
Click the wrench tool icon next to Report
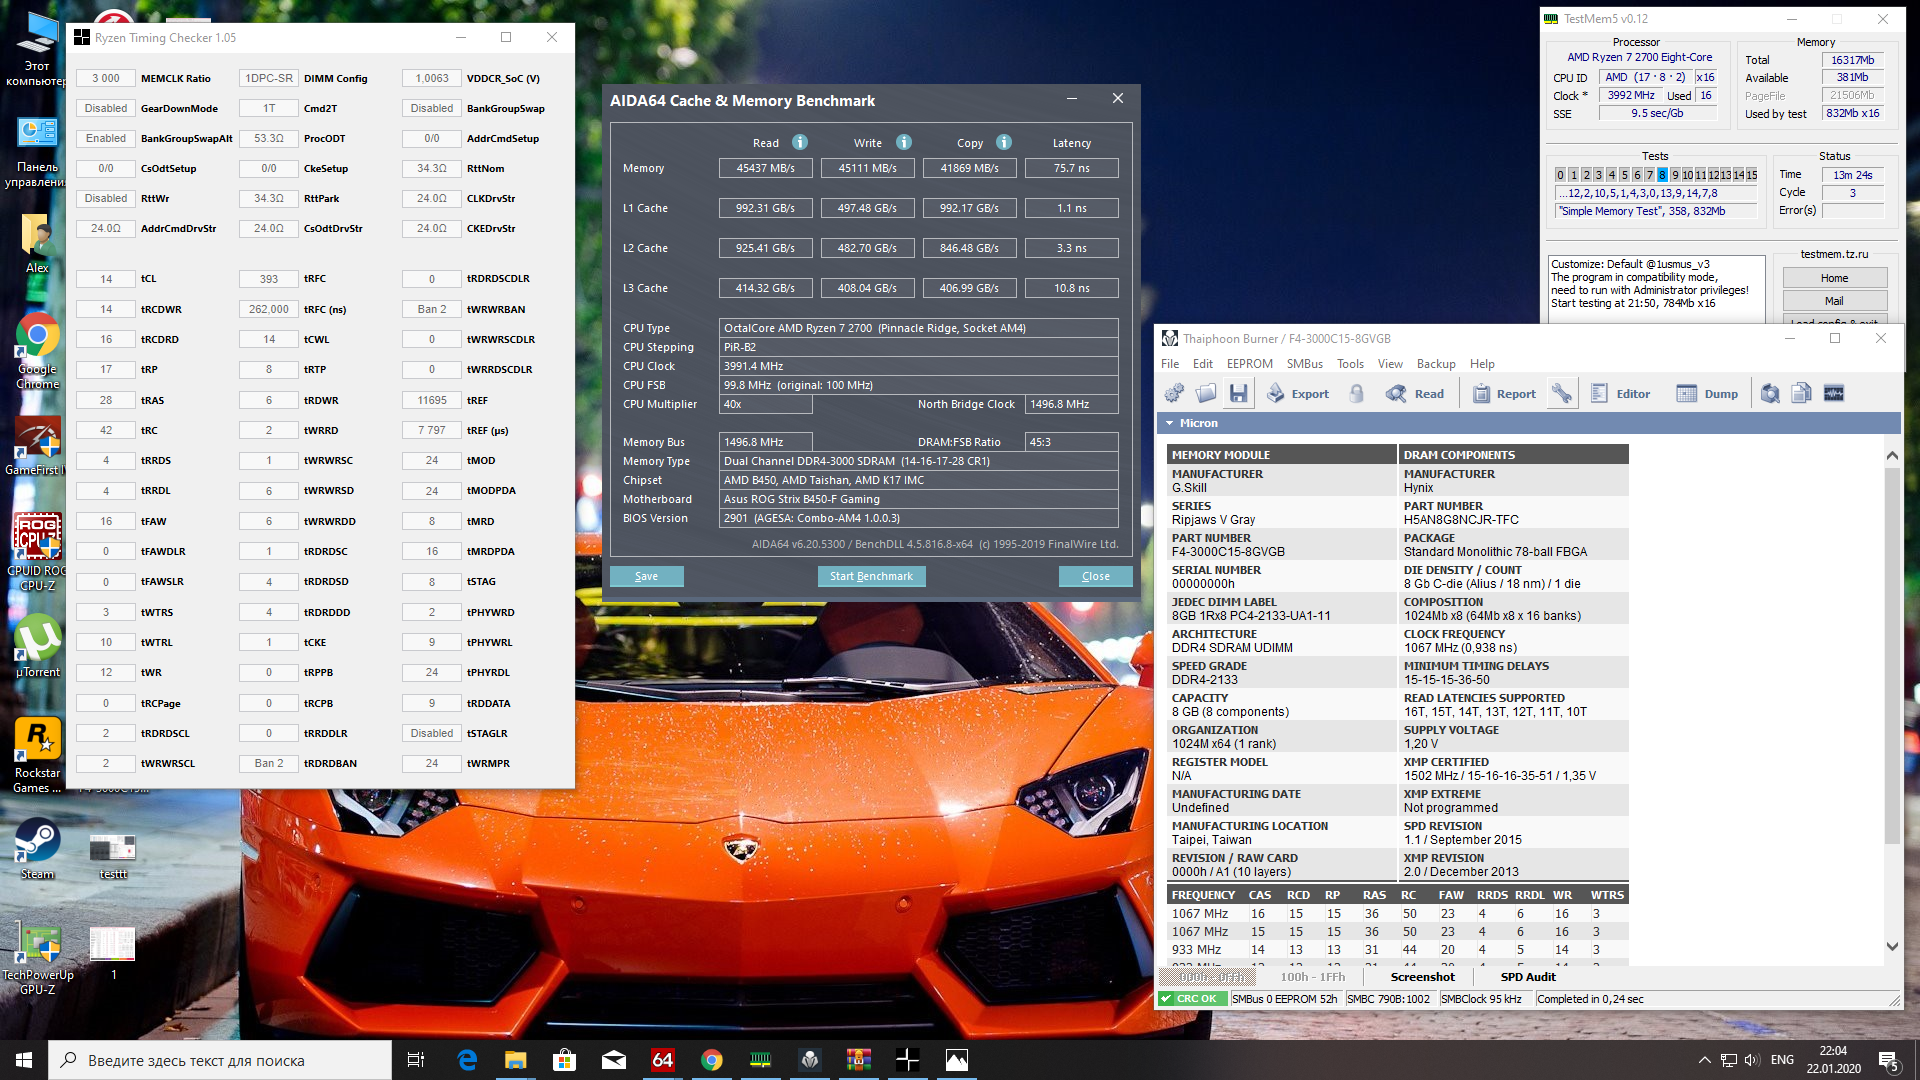coord(1561,394)
